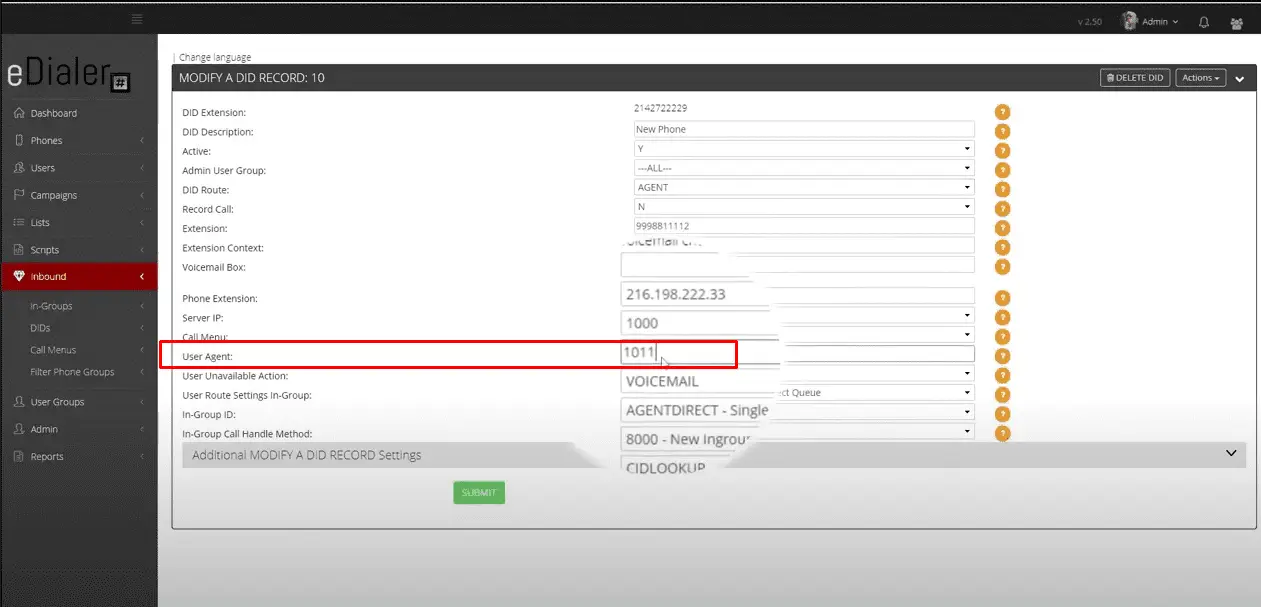
Task: Expand the Lists sidebar menu
Action: click(78, 222)
